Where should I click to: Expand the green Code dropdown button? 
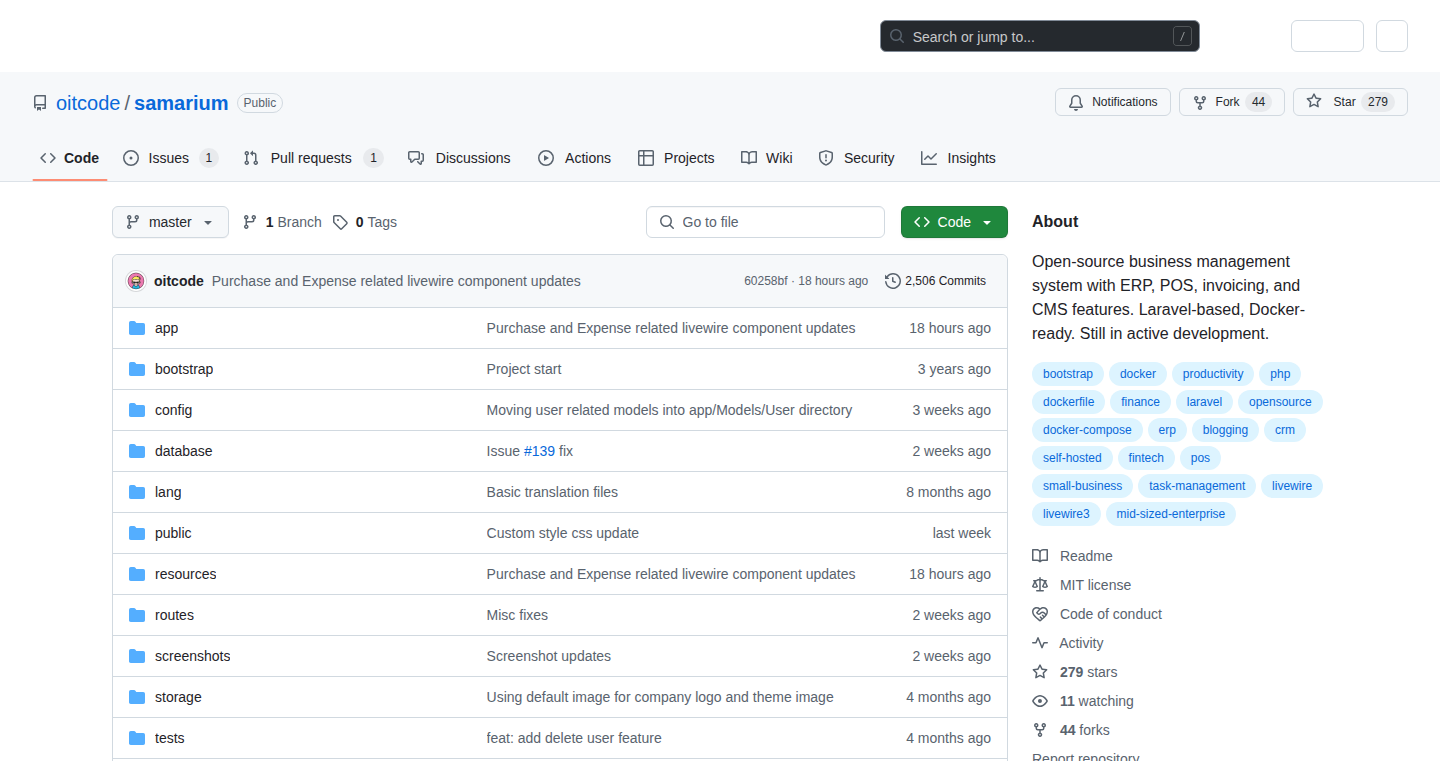click(954, 222)
